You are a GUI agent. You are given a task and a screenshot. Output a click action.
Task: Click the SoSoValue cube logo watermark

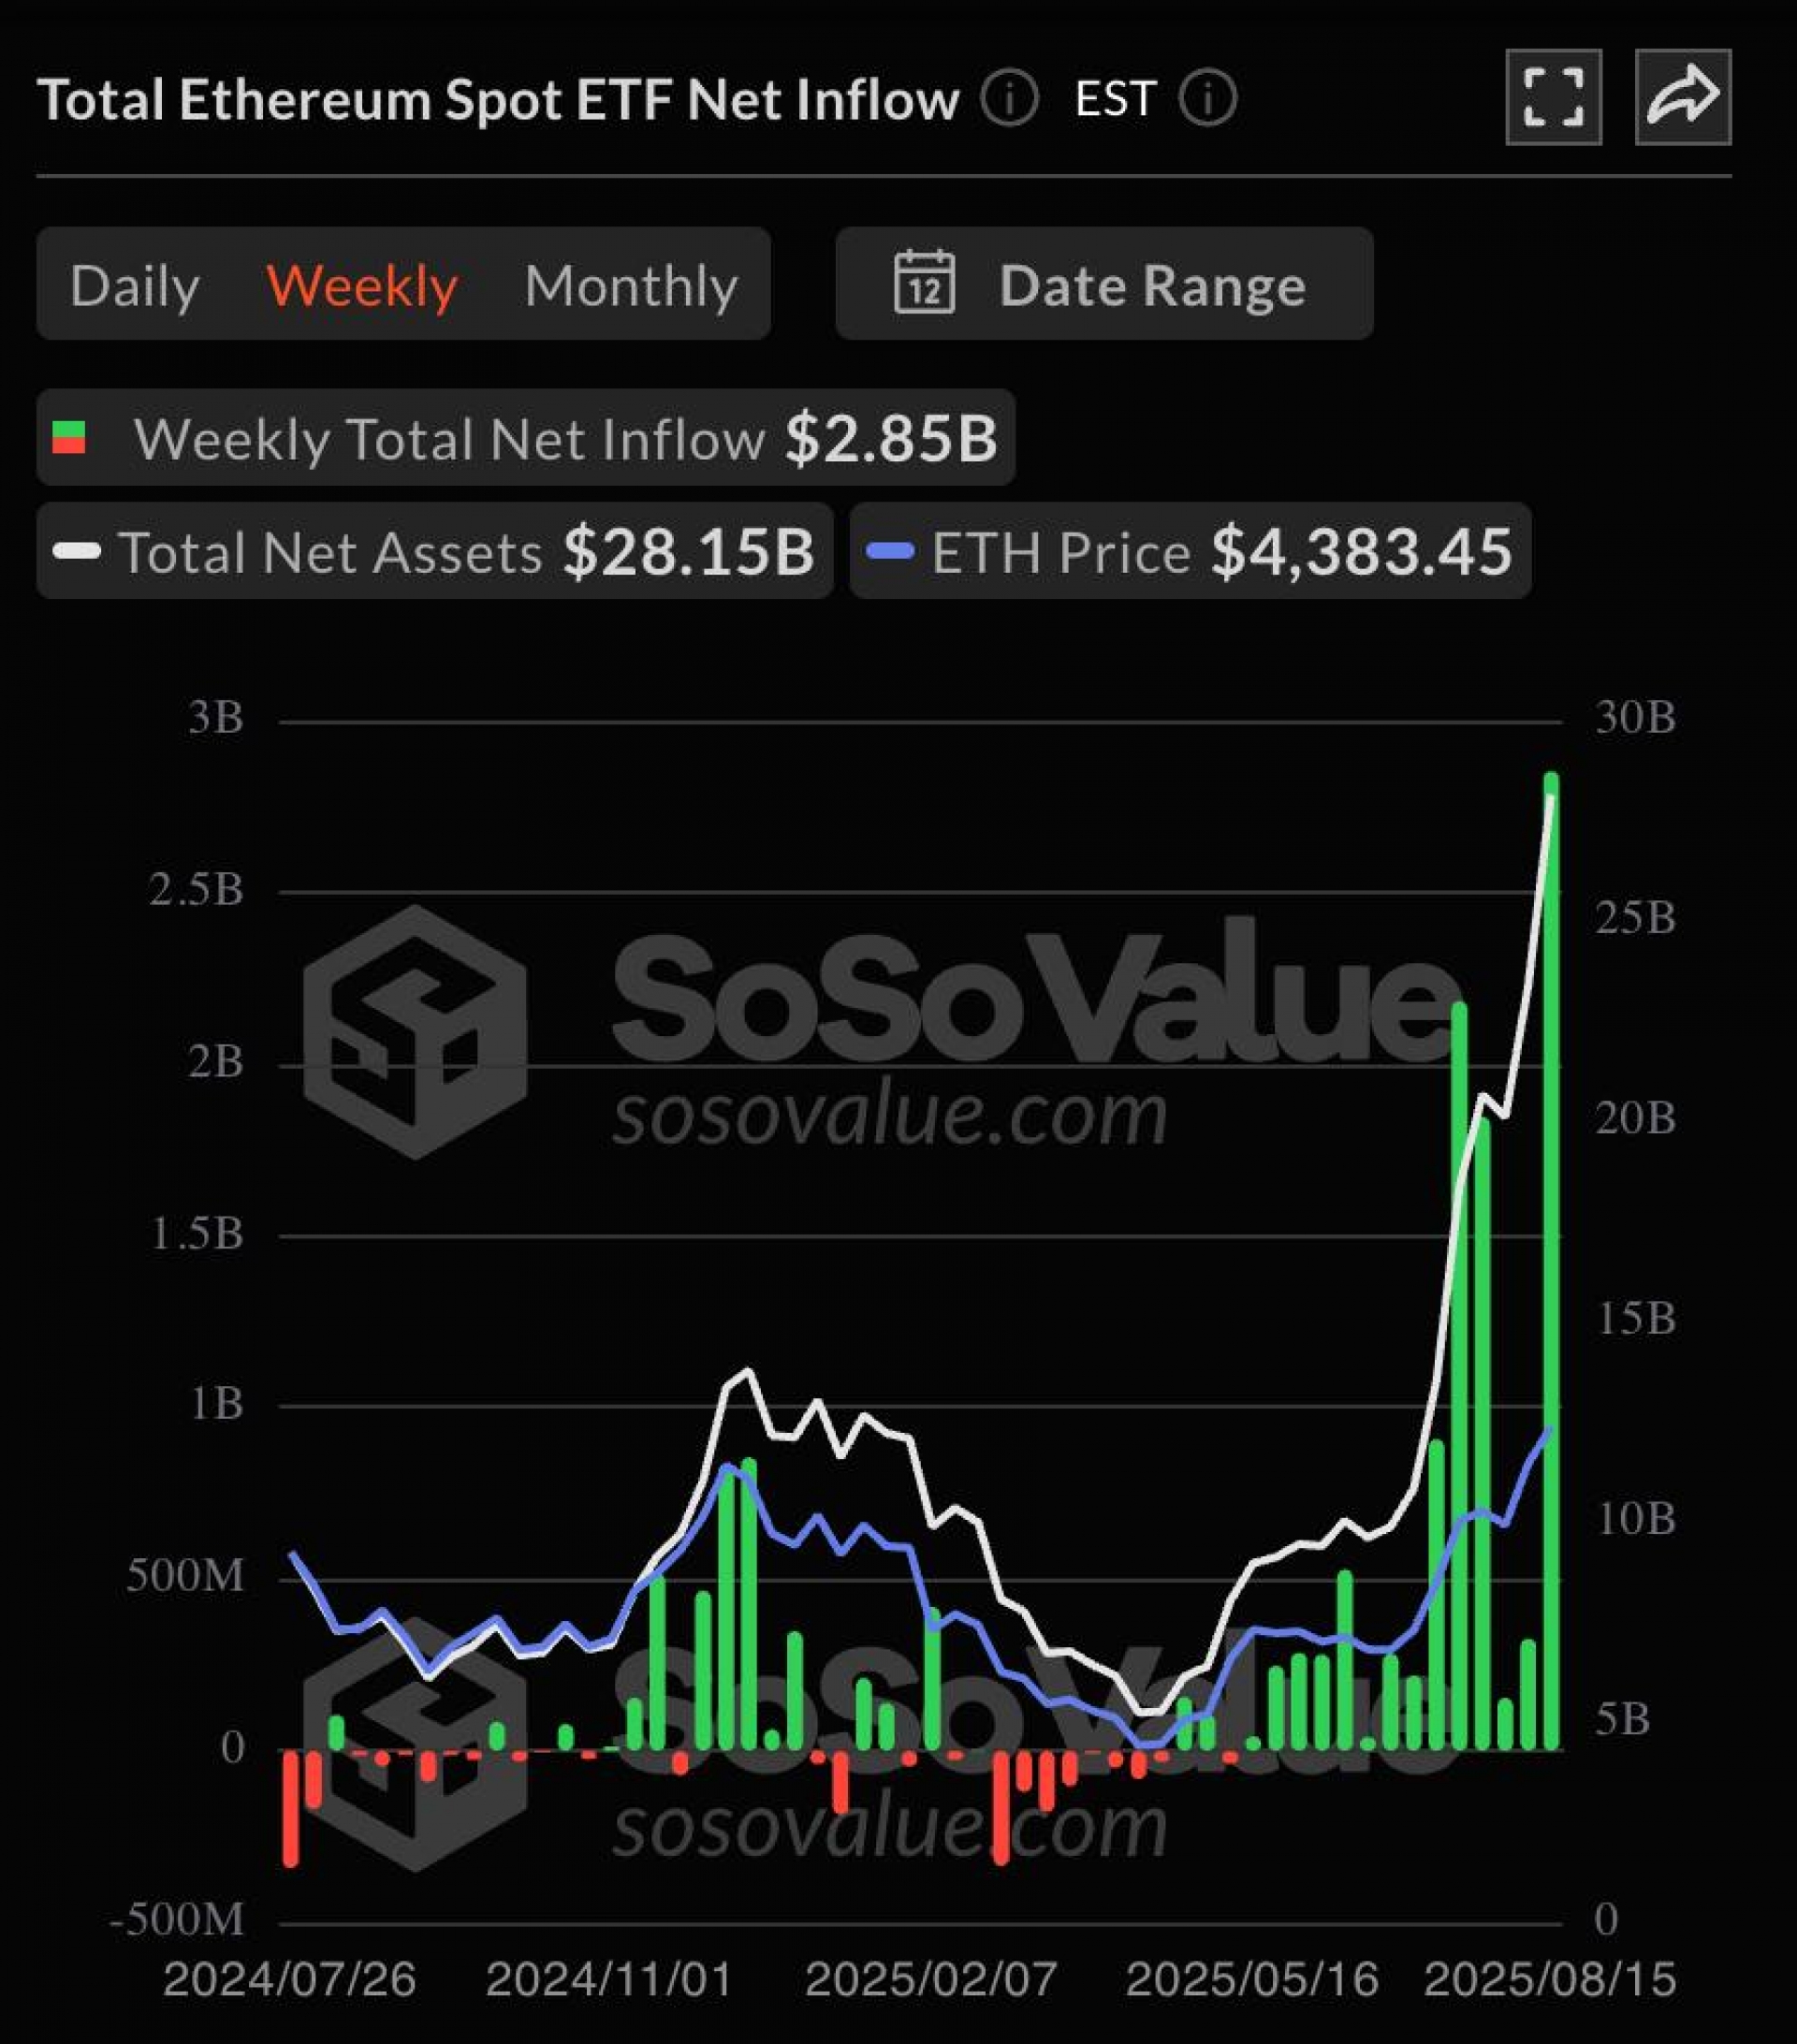[414, 1032]
